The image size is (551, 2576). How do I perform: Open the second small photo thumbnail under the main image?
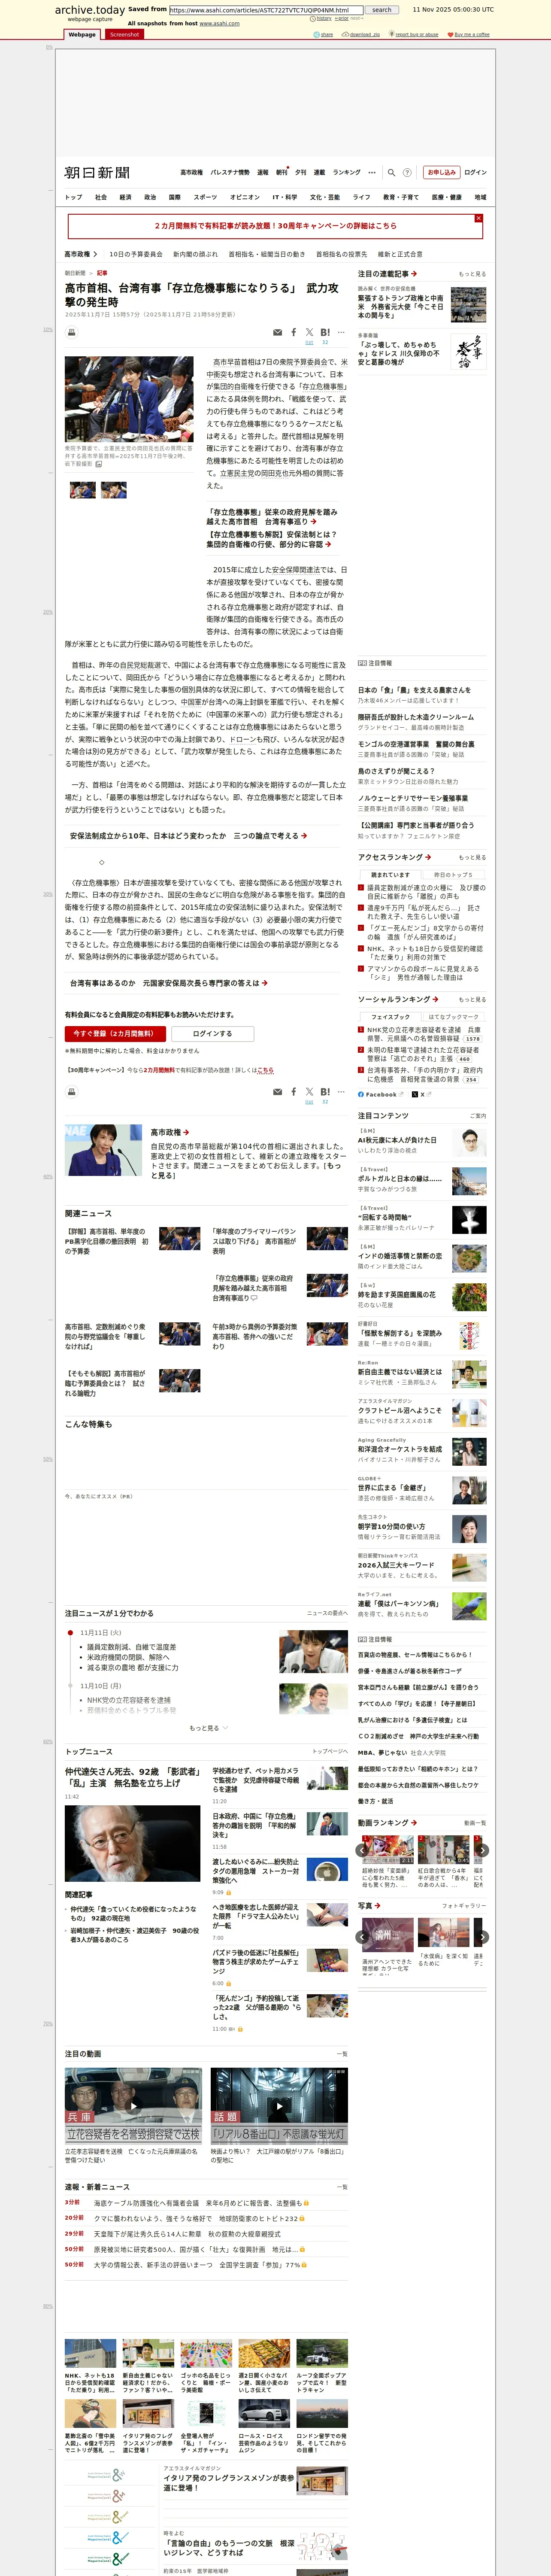[114, 490]
